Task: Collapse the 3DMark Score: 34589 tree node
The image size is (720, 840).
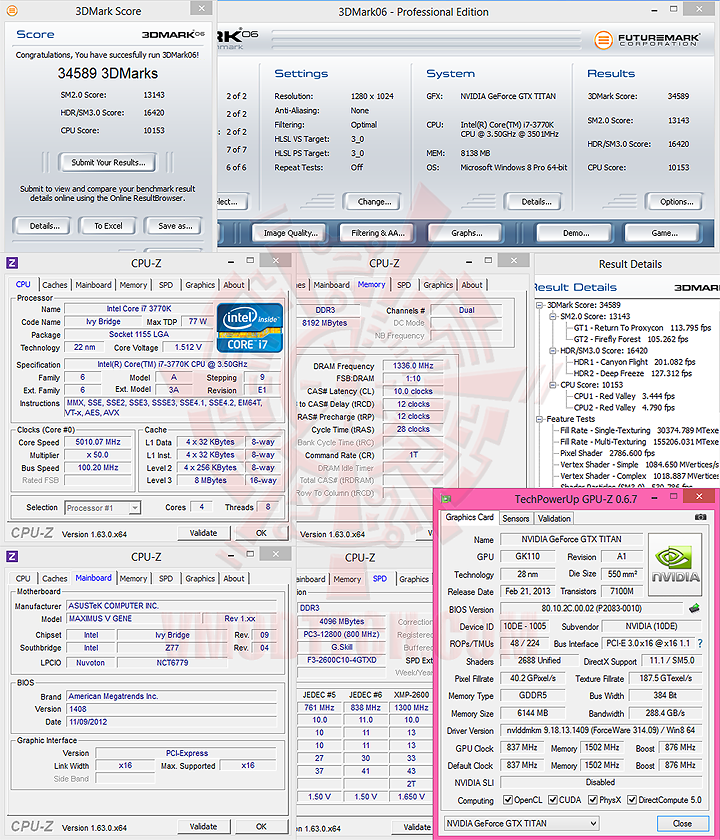Action: point(539,305)
